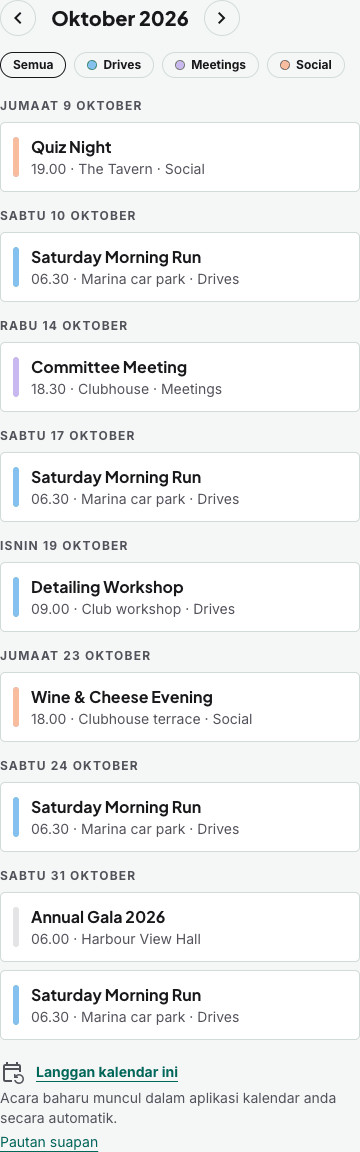360x1152 pixels.
Task: Open Saturday Morning Run on 10 Oktober
Action: click(180, 267)
